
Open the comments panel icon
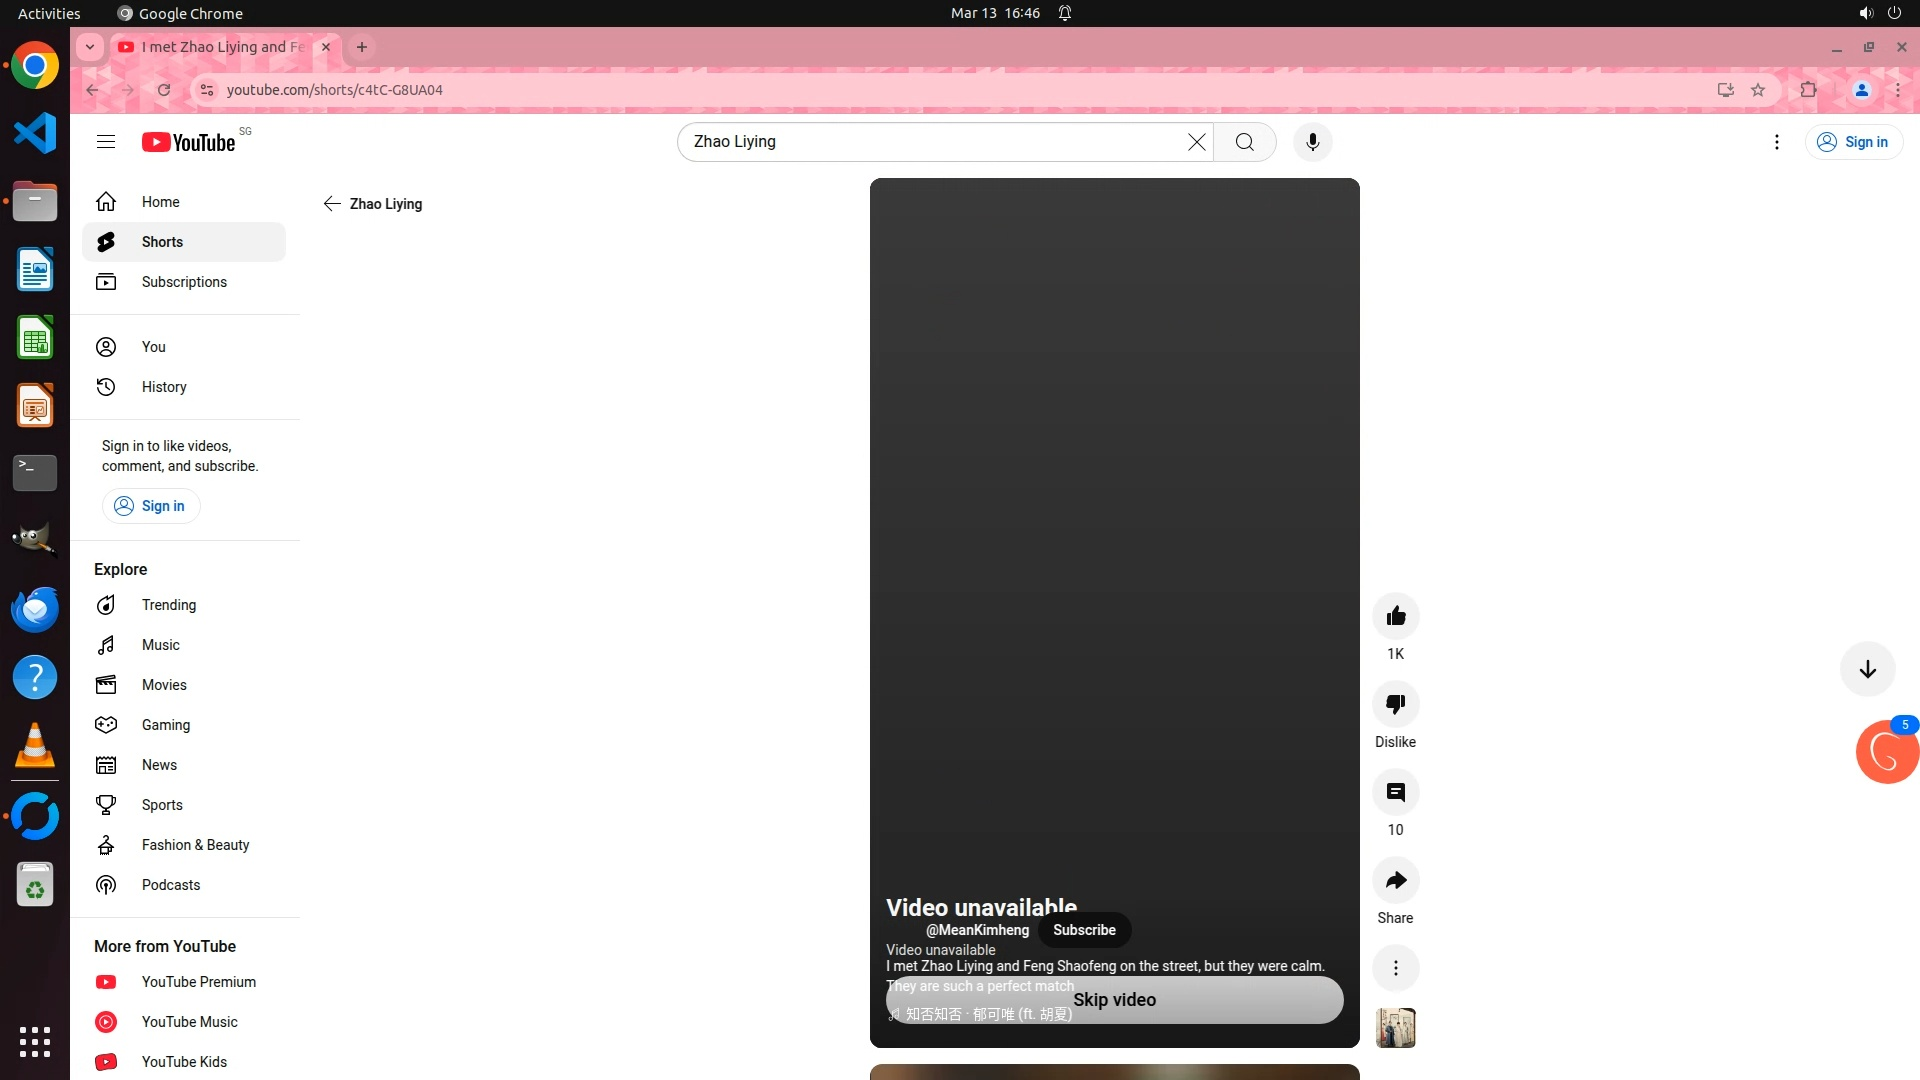[x=1395, y=792]
